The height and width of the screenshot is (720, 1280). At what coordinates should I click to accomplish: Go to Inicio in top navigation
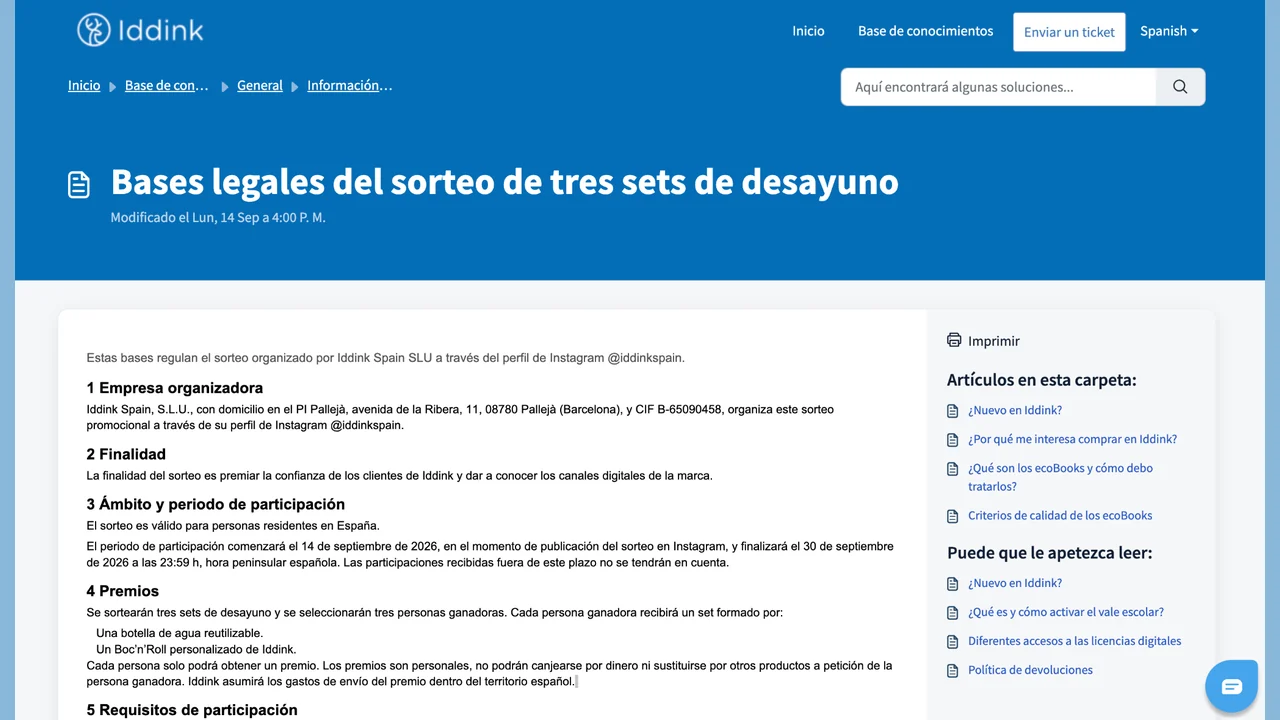[x=808, y=31]
